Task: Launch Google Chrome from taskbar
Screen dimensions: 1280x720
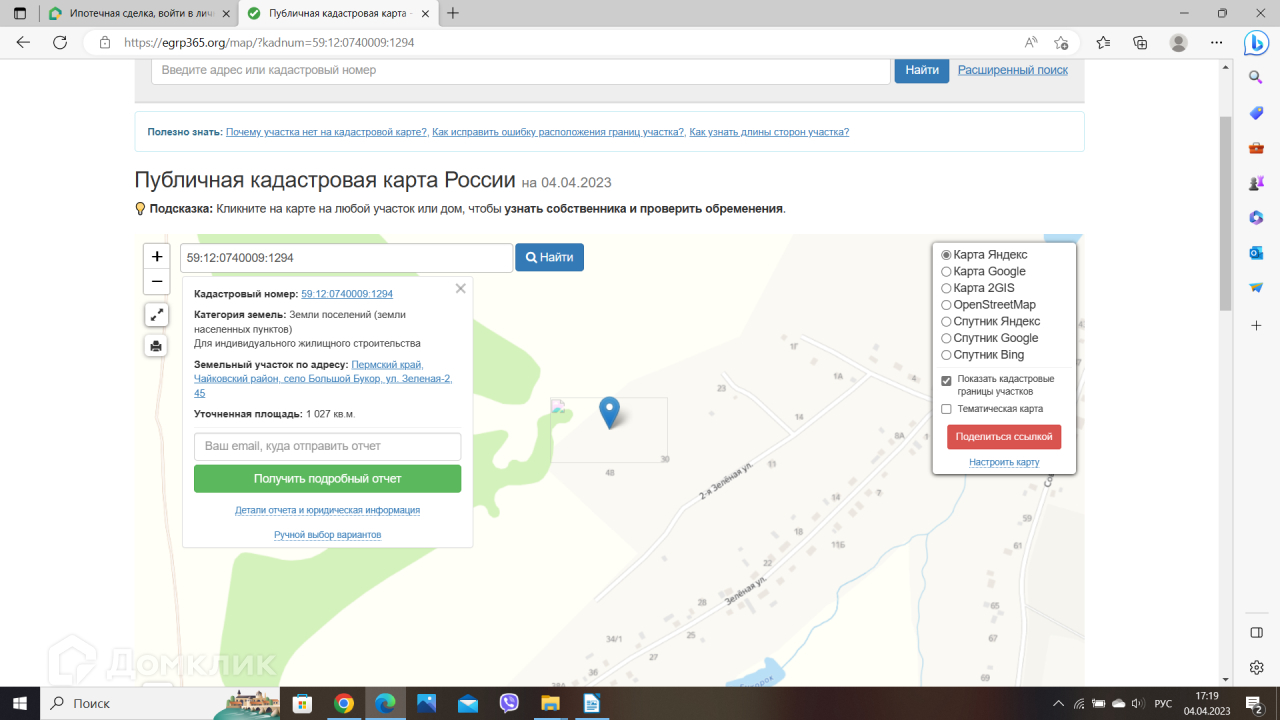Action: (343, 703)
